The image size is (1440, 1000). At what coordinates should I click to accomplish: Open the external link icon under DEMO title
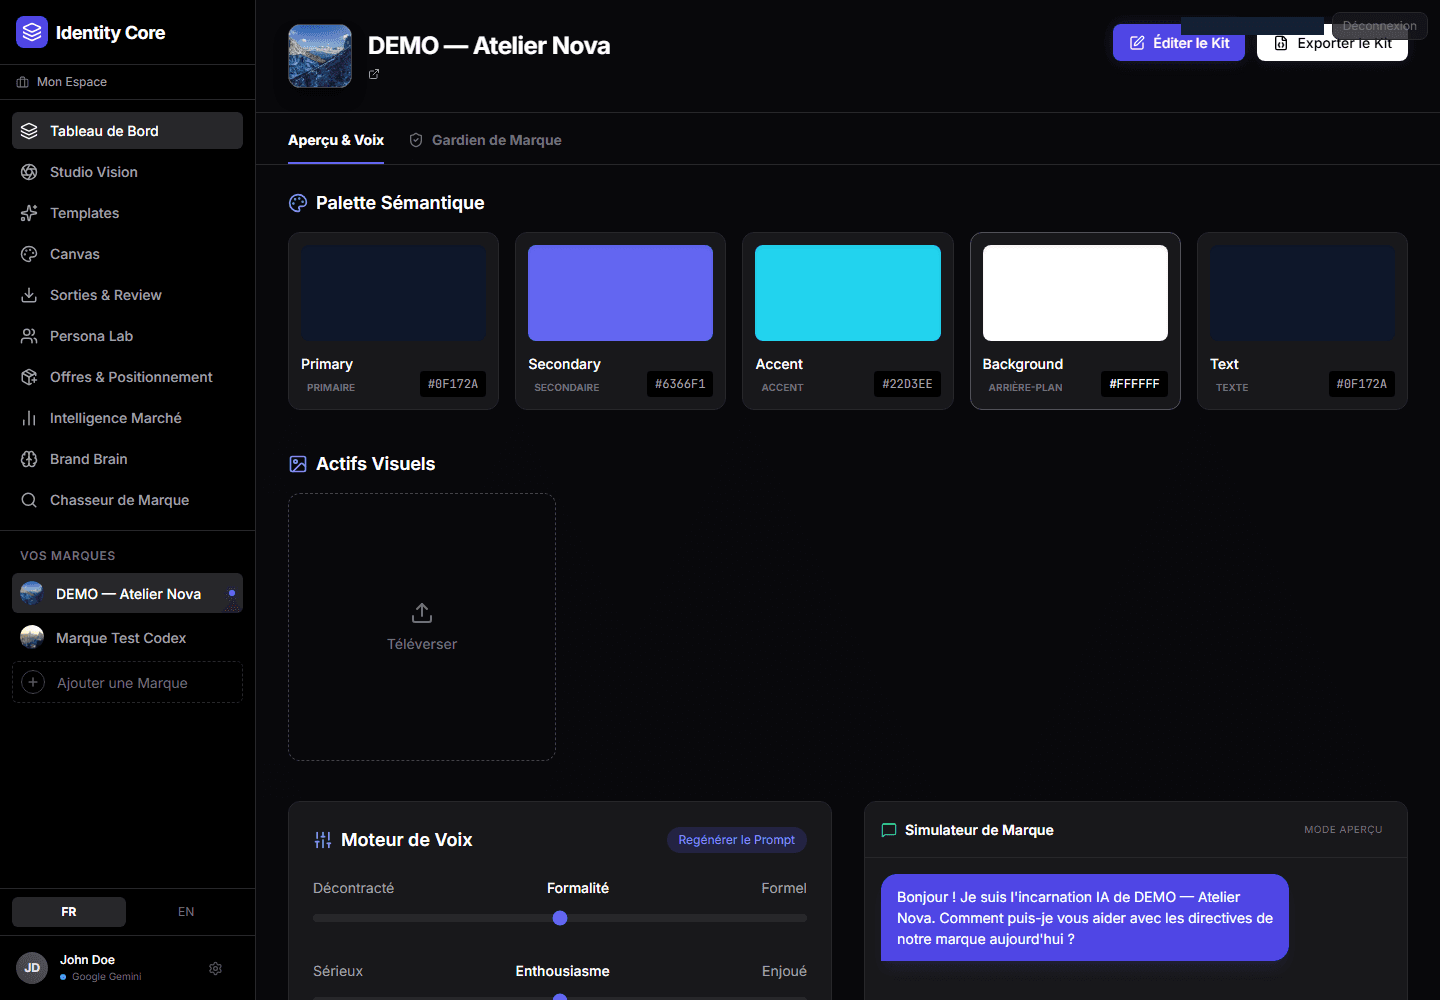click(374, 74)
